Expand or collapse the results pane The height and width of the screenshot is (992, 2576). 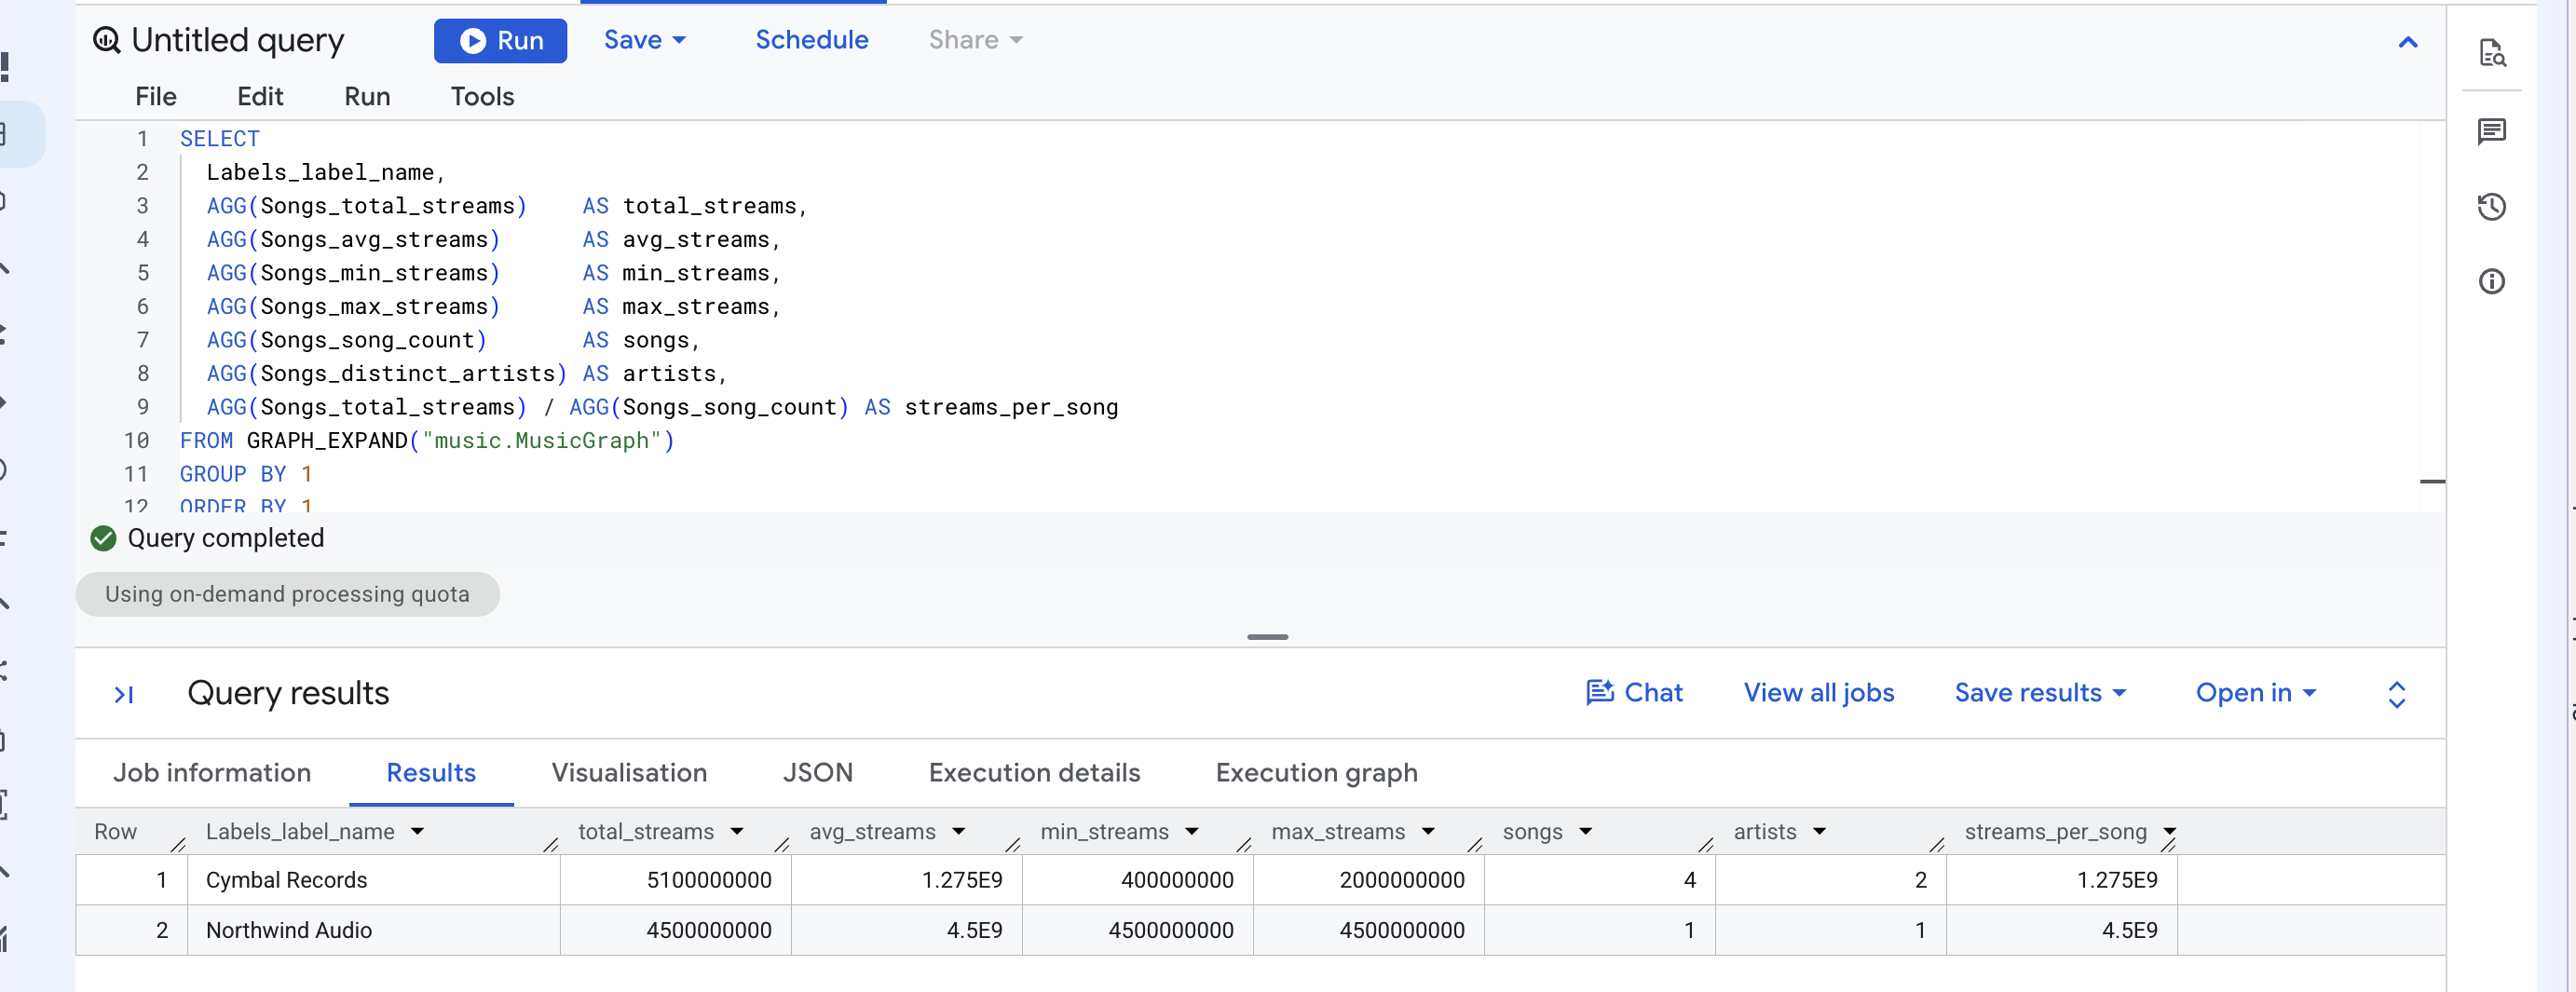(x=2396, y=694)
